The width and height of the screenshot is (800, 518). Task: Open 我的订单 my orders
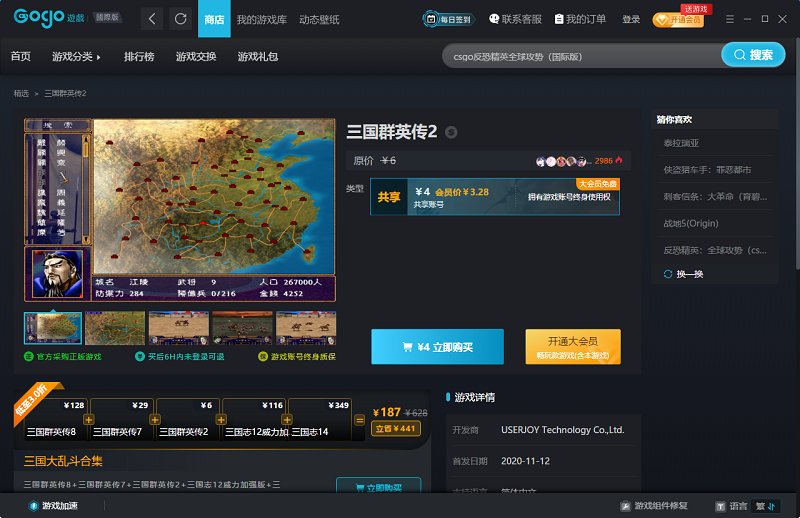pyautogui.click(x=580, y=19)
